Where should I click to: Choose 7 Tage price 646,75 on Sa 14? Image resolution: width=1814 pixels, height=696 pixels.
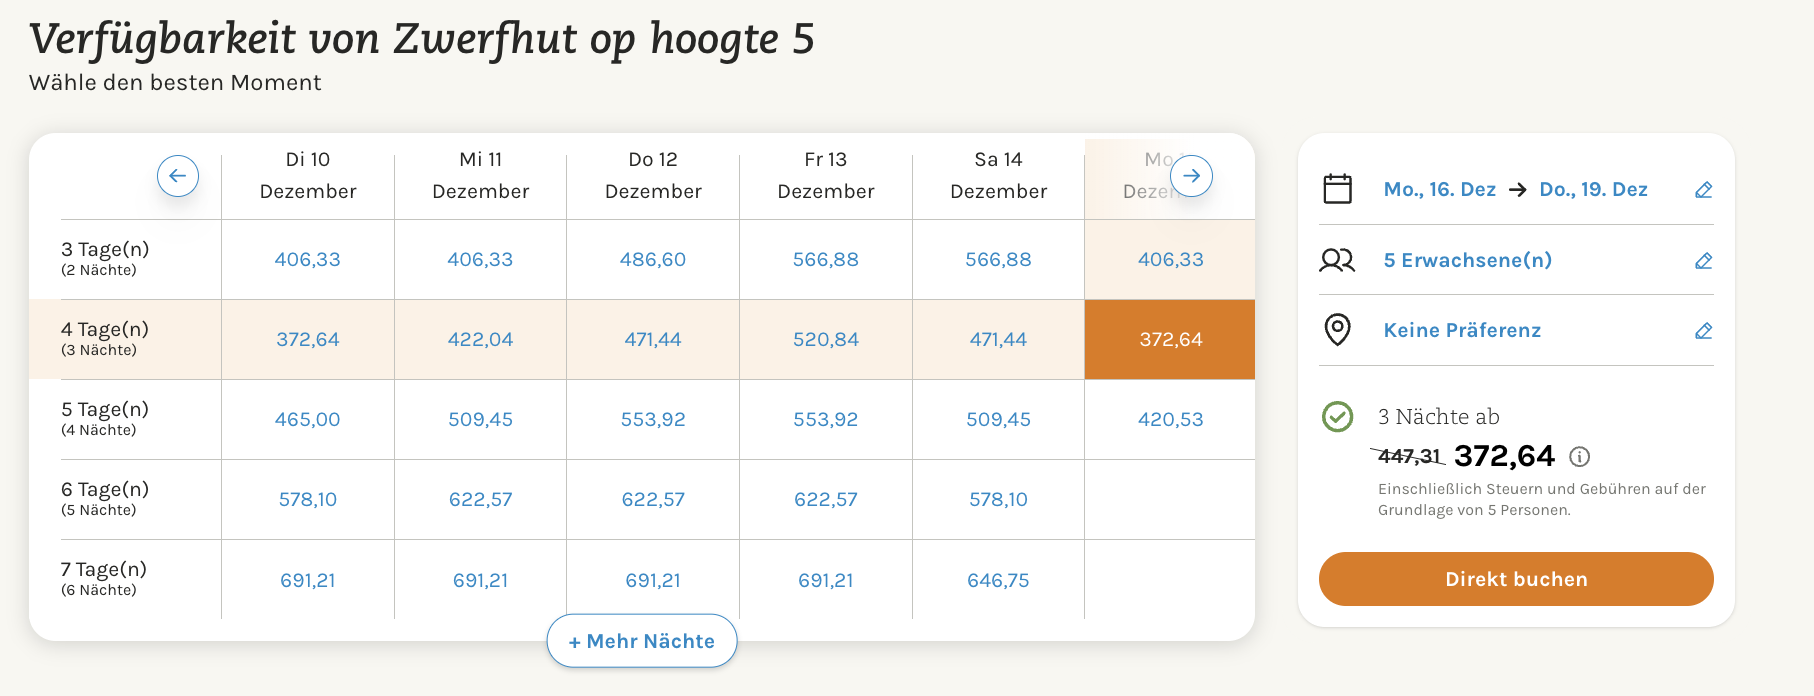coord(998,581)
